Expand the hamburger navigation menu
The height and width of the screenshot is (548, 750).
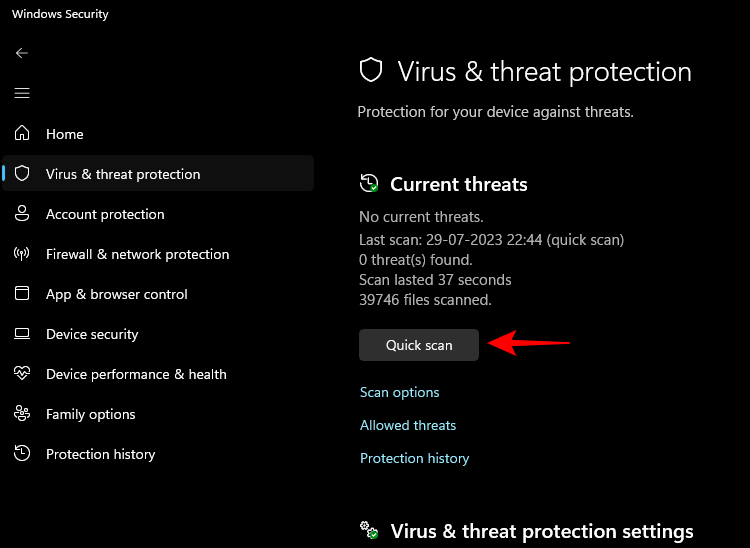coord(22,93)
